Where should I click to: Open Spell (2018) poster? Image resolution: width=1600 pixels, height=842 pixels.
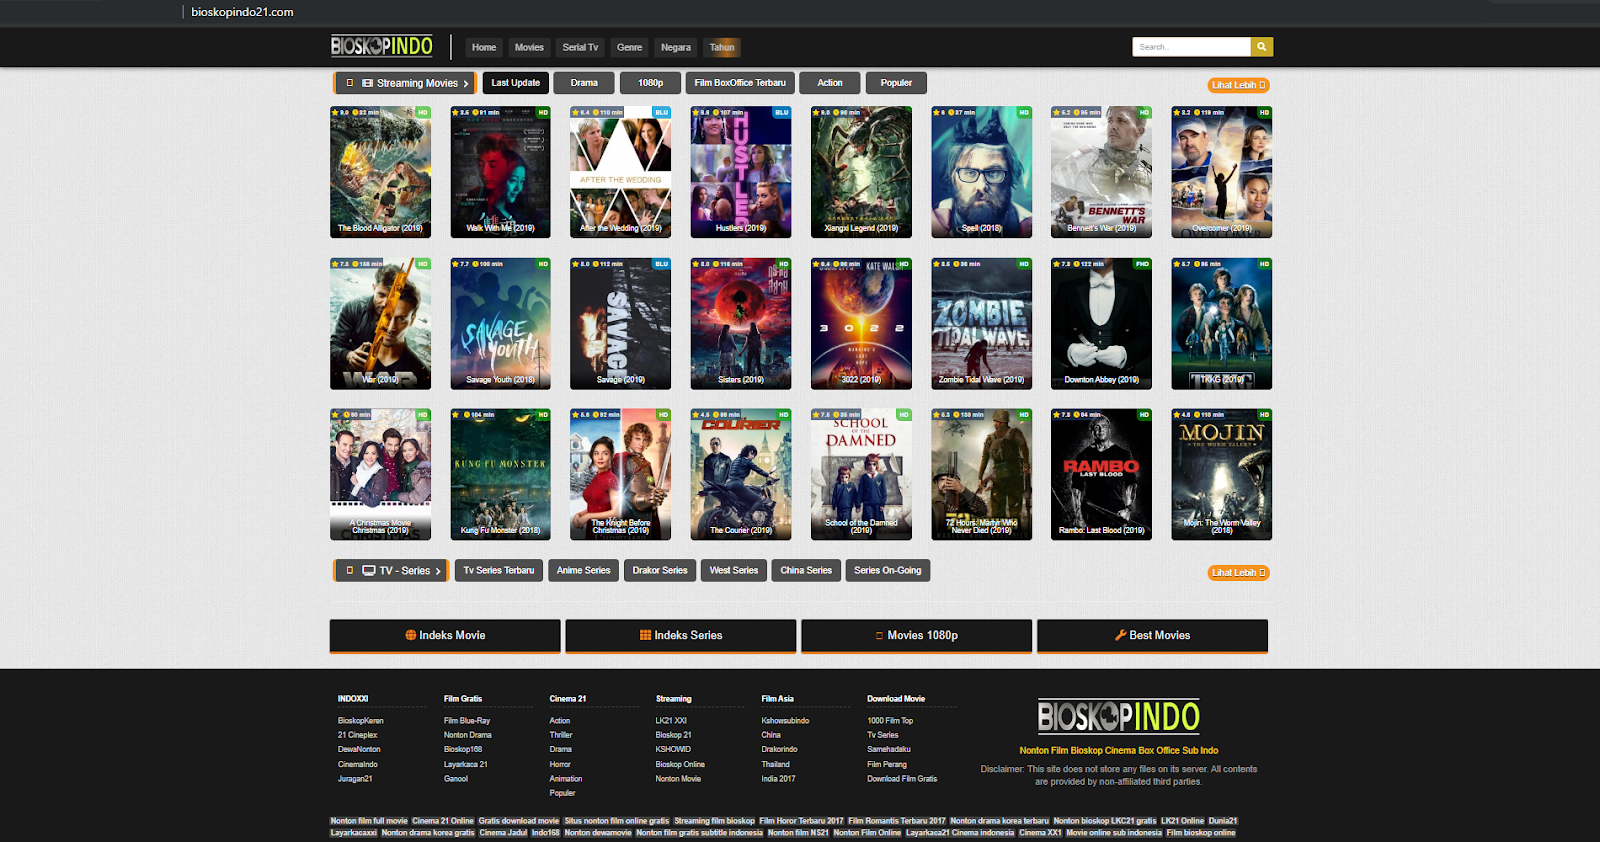click(x=982, y=172)
